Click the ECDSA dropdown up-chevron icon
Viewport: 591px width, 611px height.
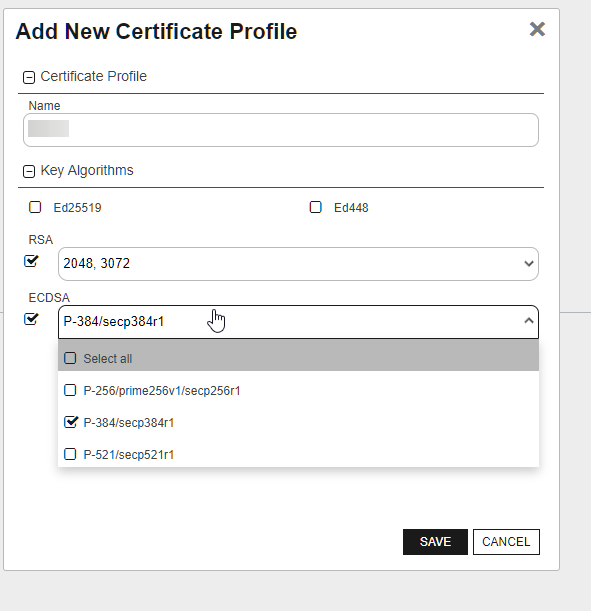(529, 321)
